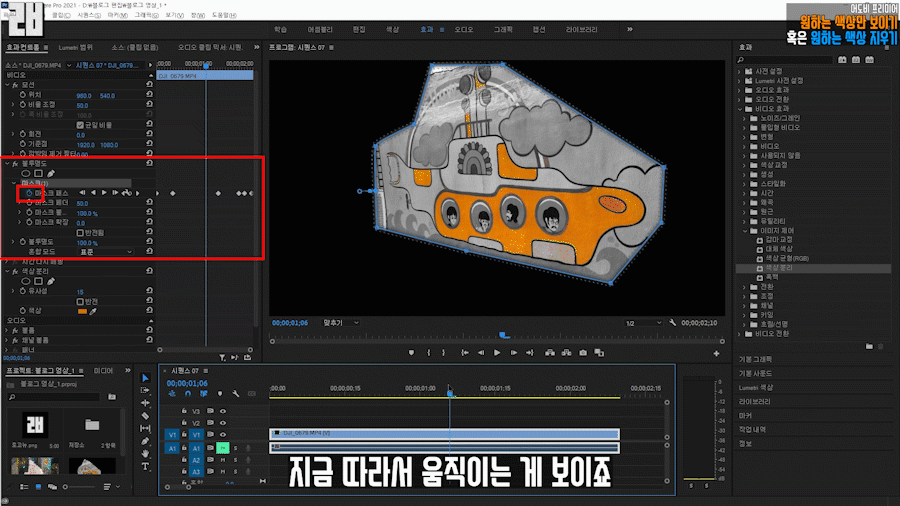Viewport: 900px width, 506px height.
Task: Select the Type tool
Action: coord(145,466)
